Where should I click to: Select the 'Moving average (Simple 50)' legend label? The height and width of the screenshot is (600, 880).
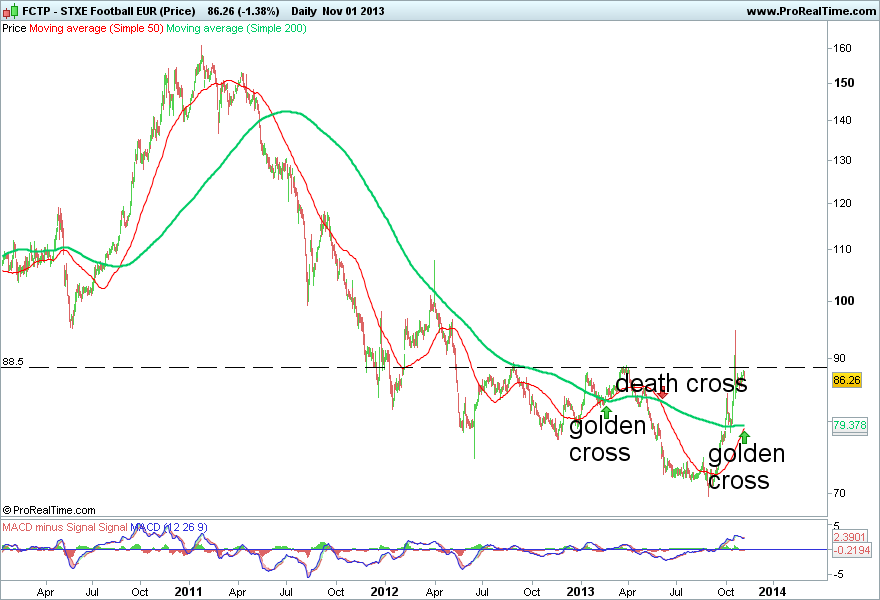96,28
